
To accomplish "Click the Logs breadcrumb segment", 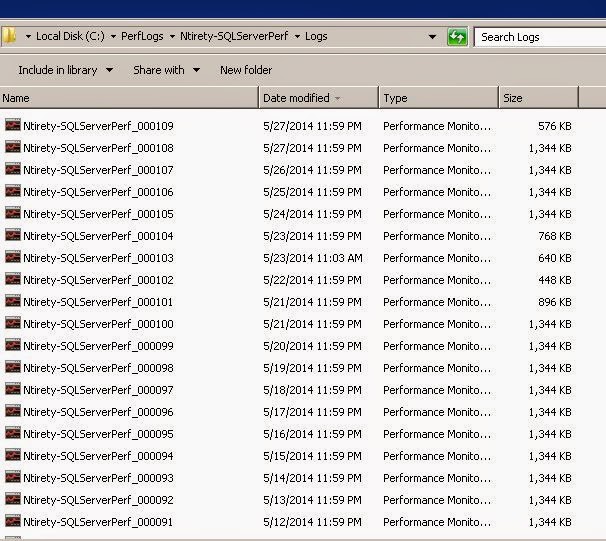I will coord(316,36).
